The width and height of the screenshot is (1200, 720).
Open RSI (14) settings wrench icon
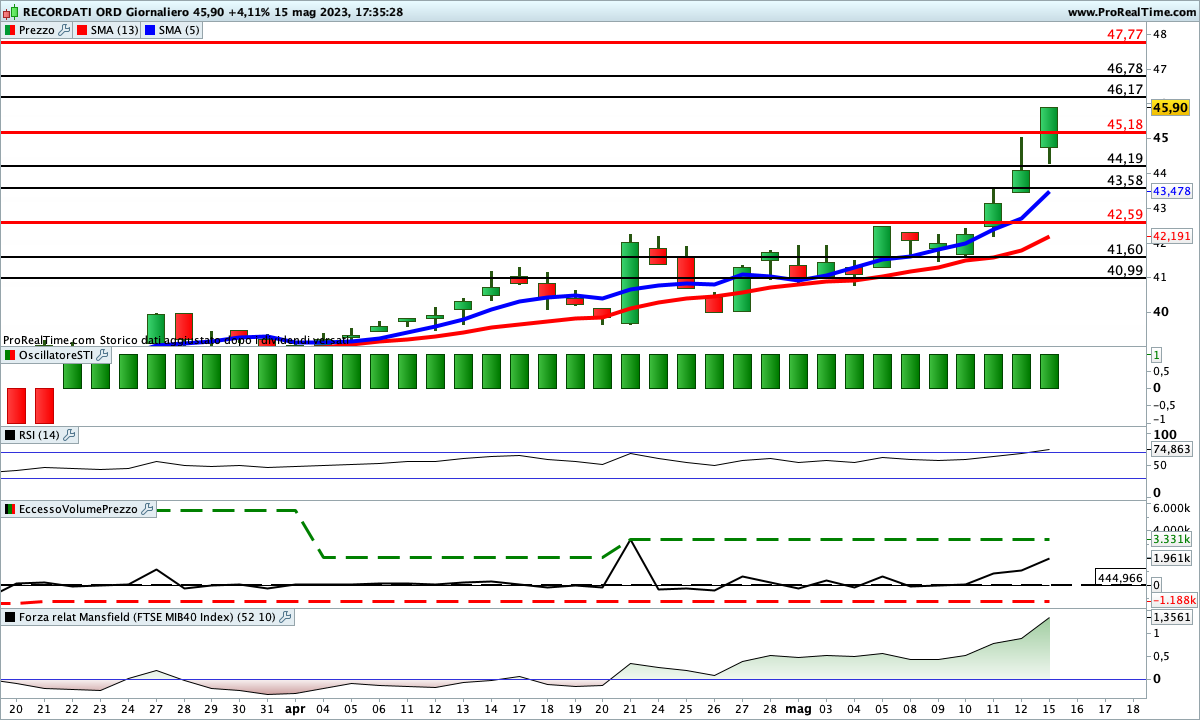pyautogui.click(x=70, y=435)
